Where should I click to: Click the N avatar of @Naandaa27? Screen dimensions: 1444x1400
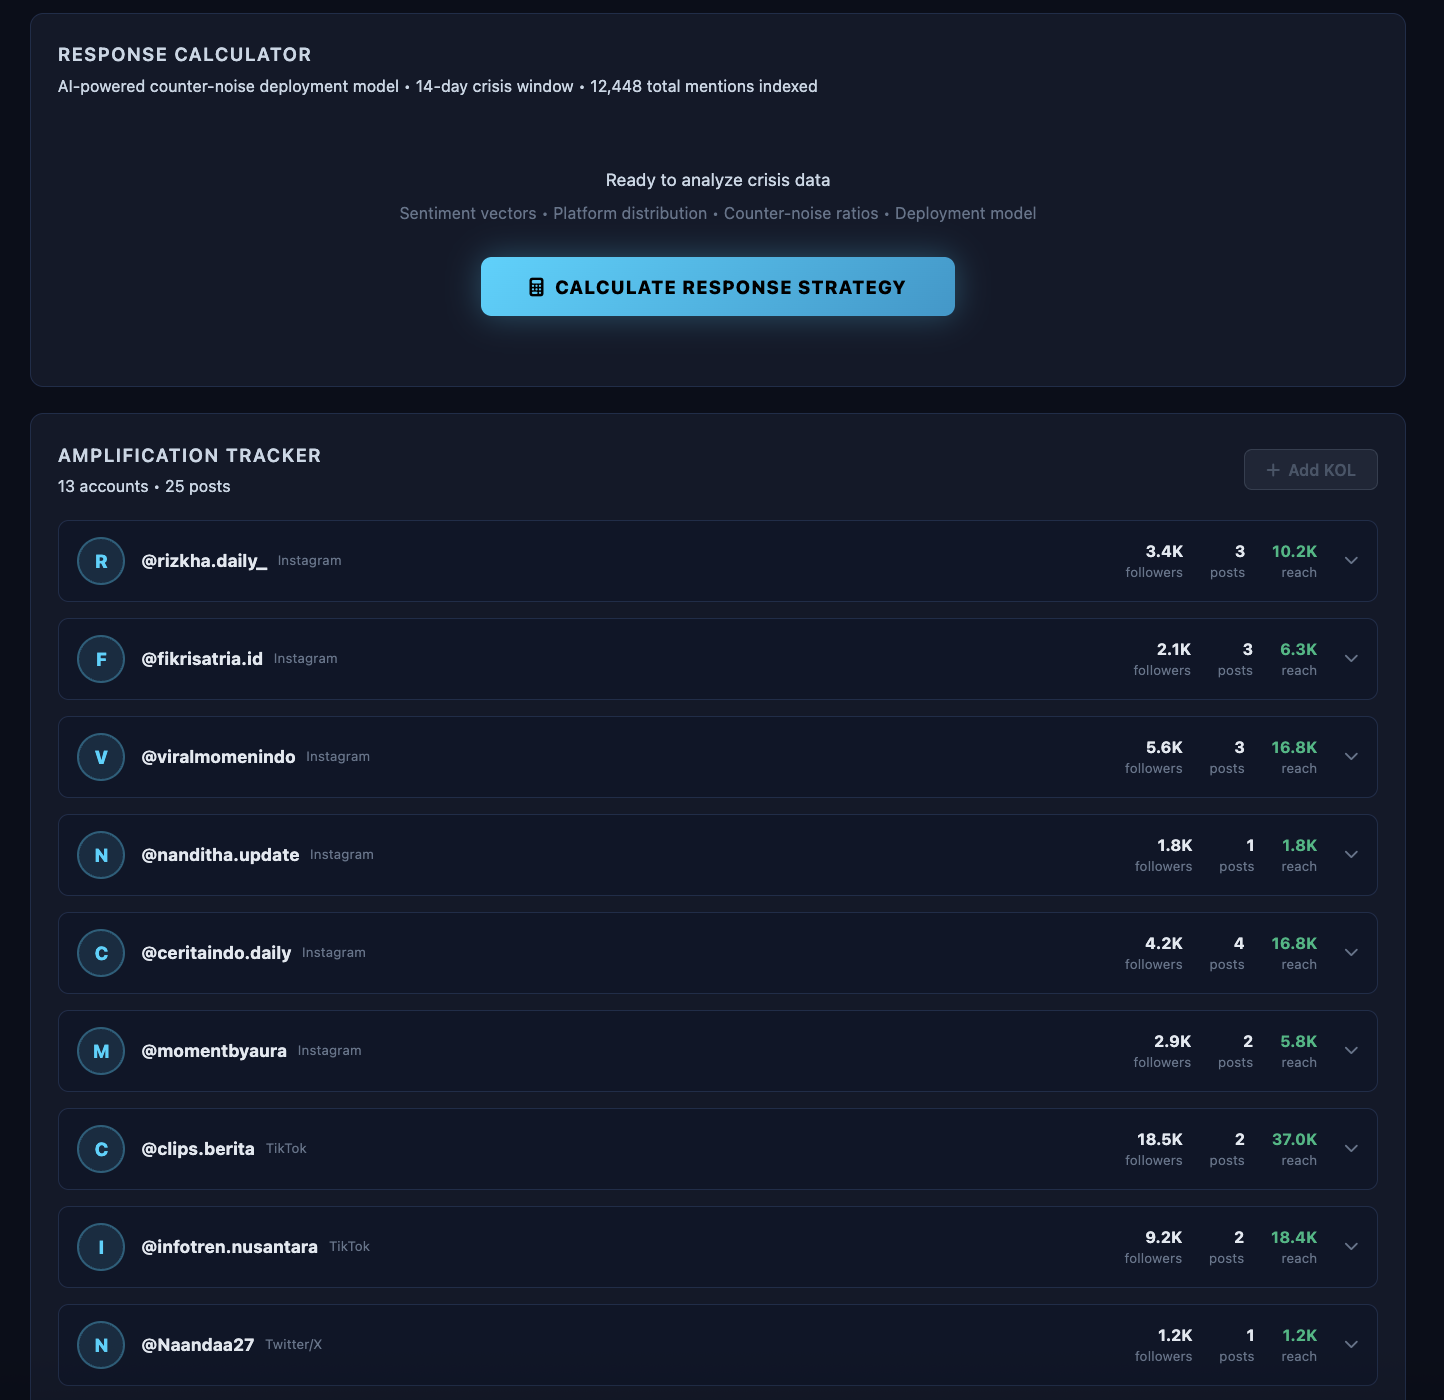(x=101, y=1345)
